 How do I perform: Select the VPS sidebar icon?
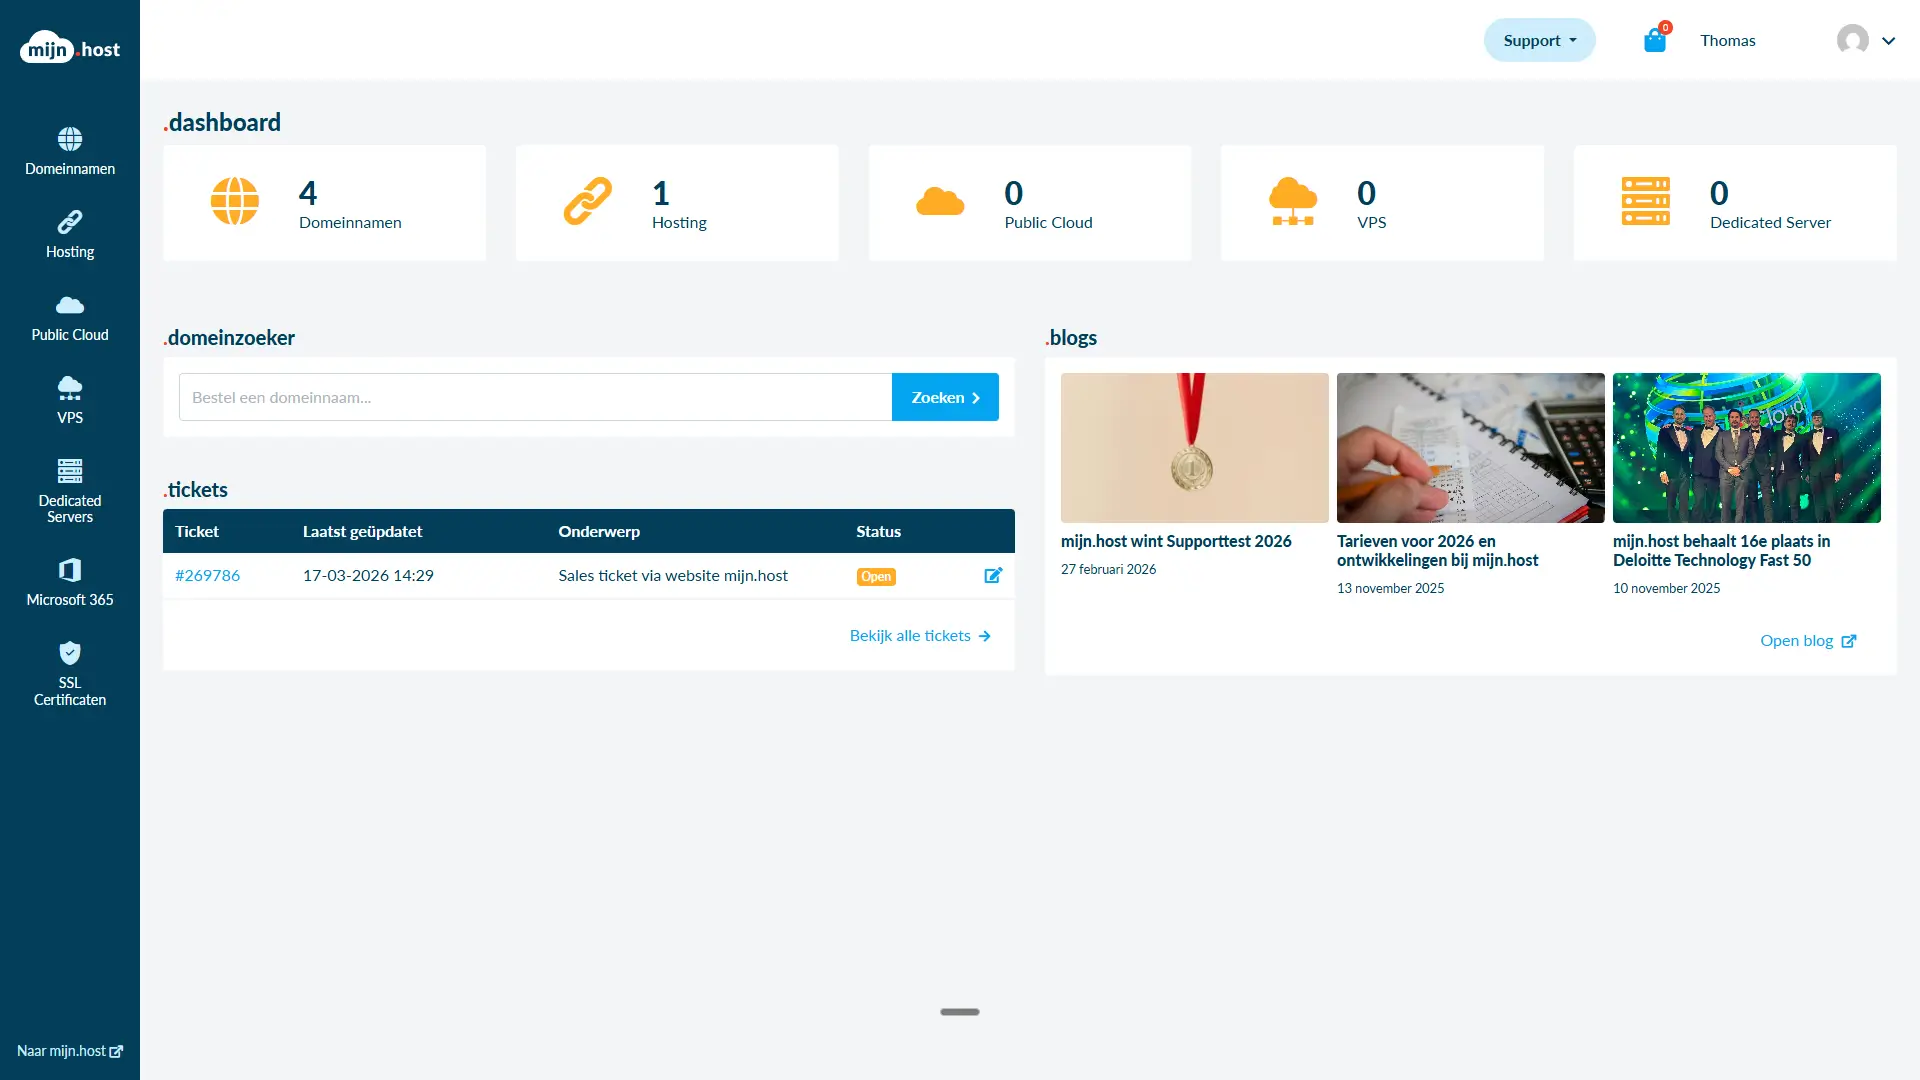pos(69,399)
